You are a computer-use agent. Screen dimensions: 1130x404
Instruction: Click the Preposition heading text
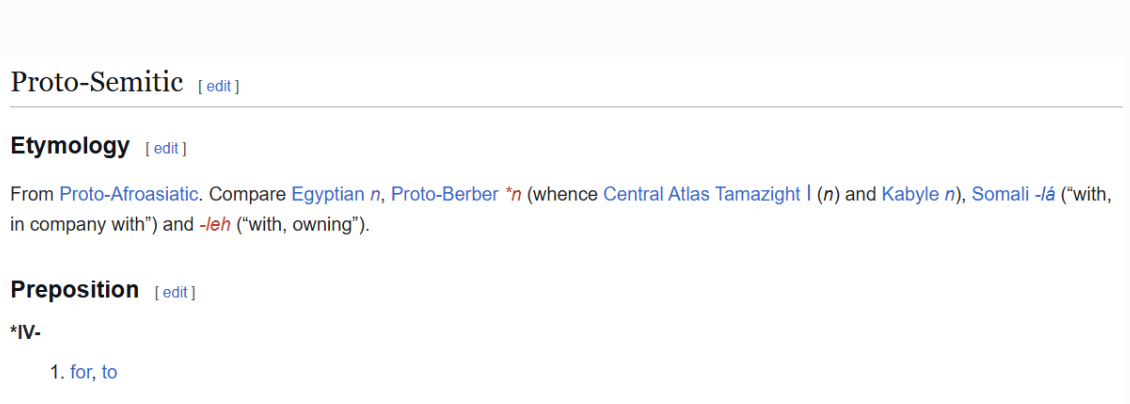[74, 289]
